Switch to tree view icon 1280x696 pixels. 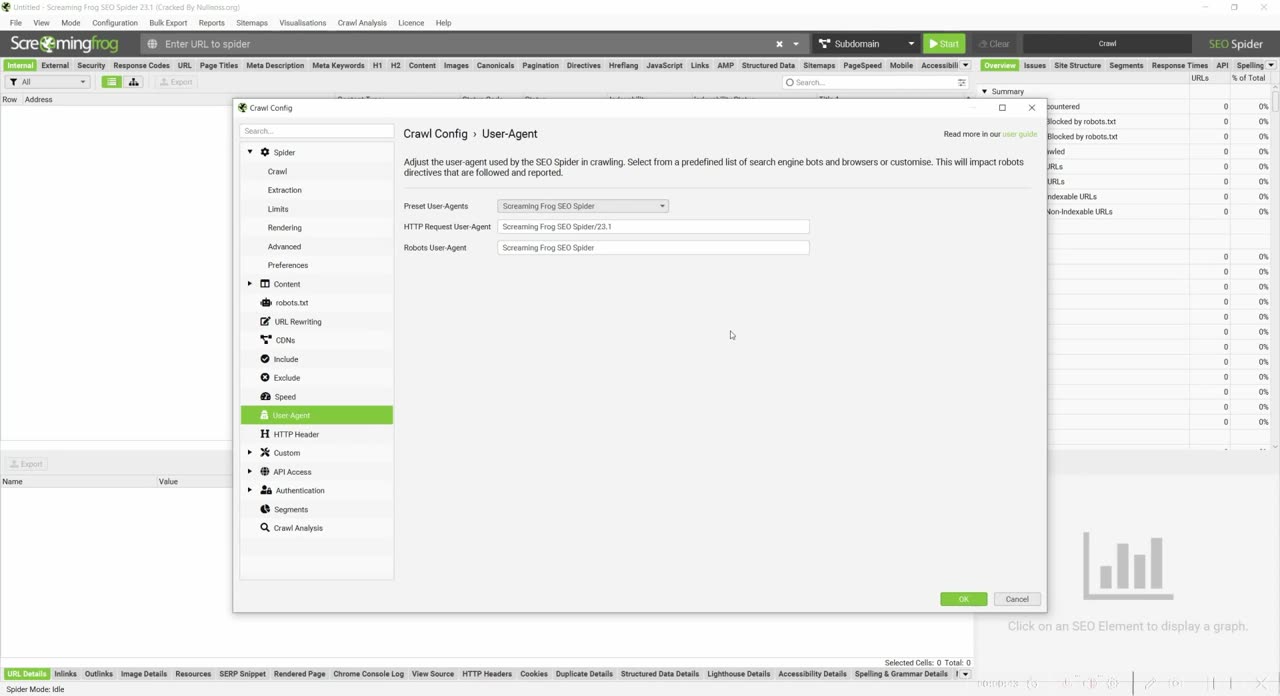point(133,82)
